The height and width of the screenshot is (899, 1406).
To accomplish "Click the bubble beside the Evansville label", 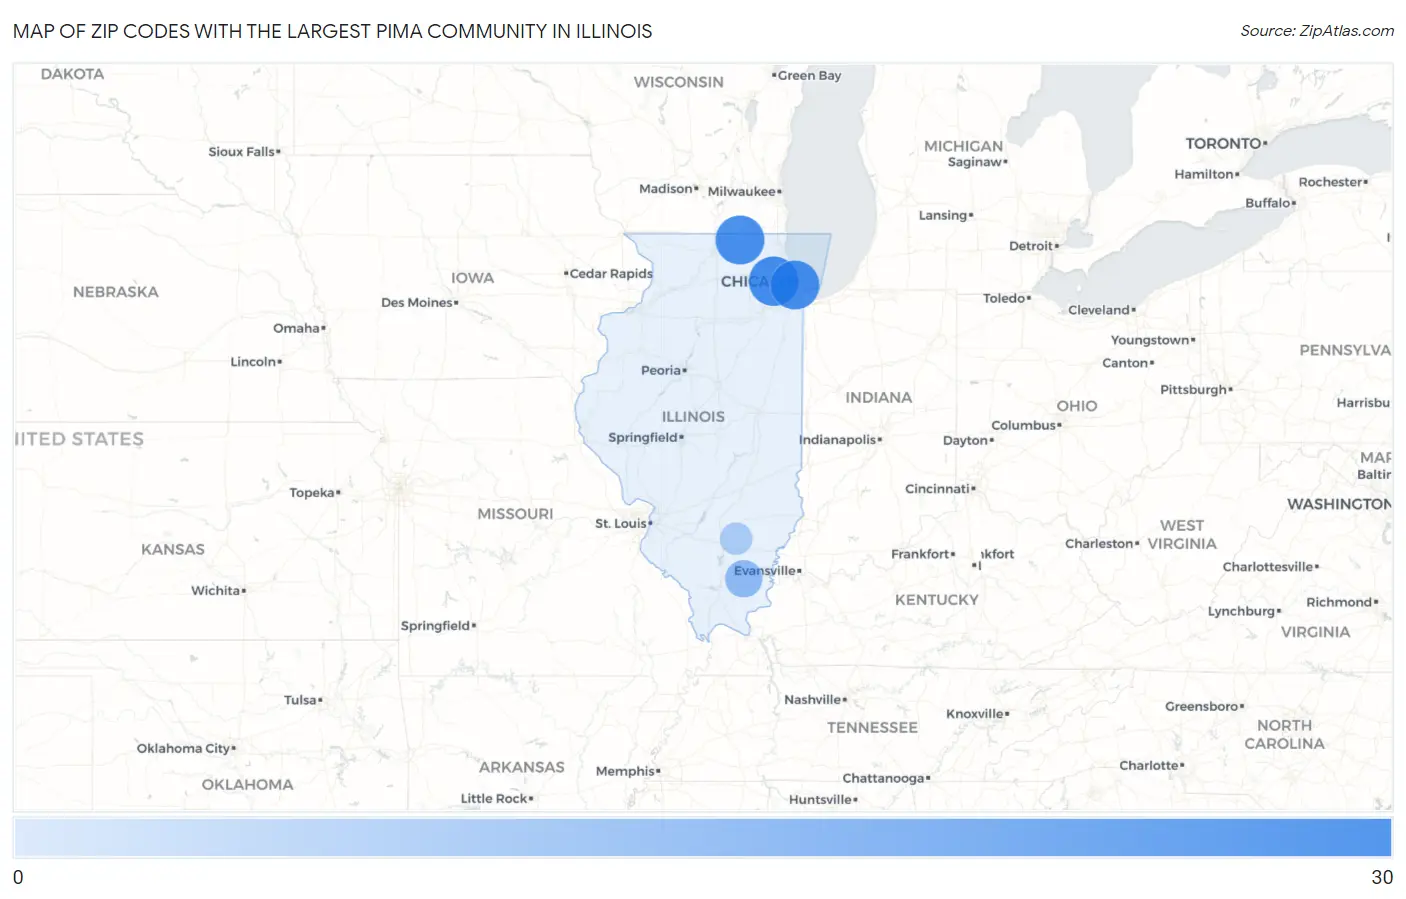I will pos(743,578).
